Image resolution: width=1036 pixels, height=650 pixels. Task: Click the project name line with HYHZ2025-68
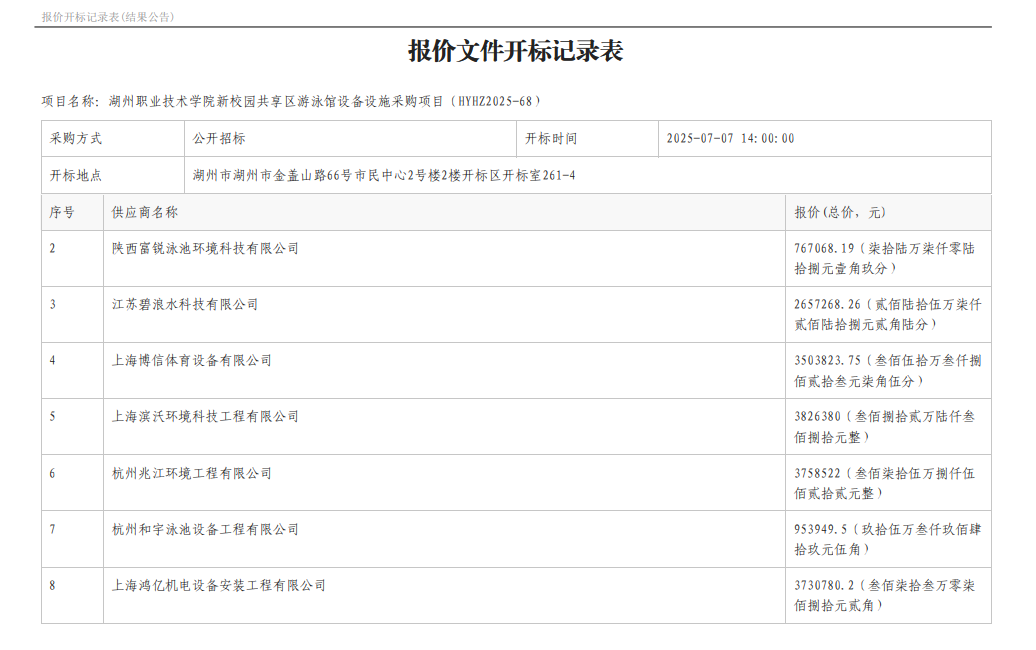291,101
